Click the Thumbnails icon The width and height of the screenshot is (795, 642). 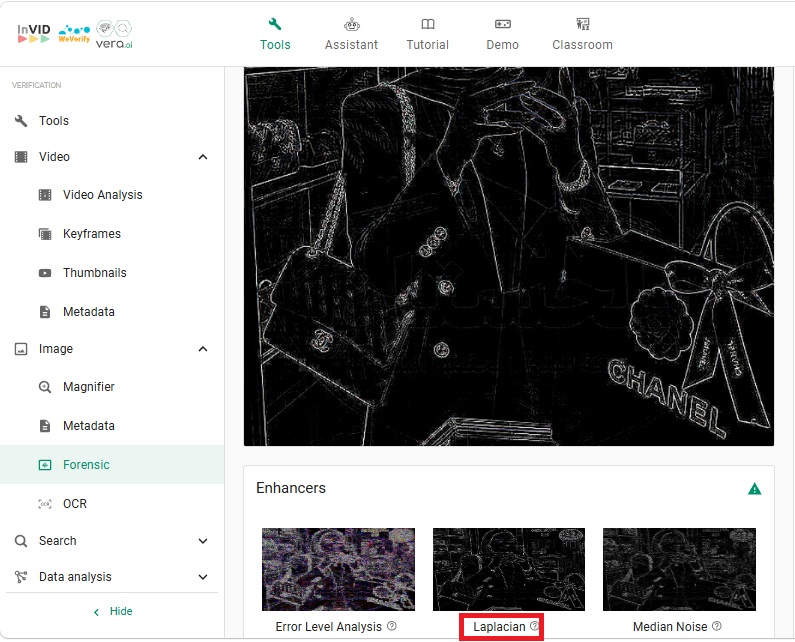(45, 273)
